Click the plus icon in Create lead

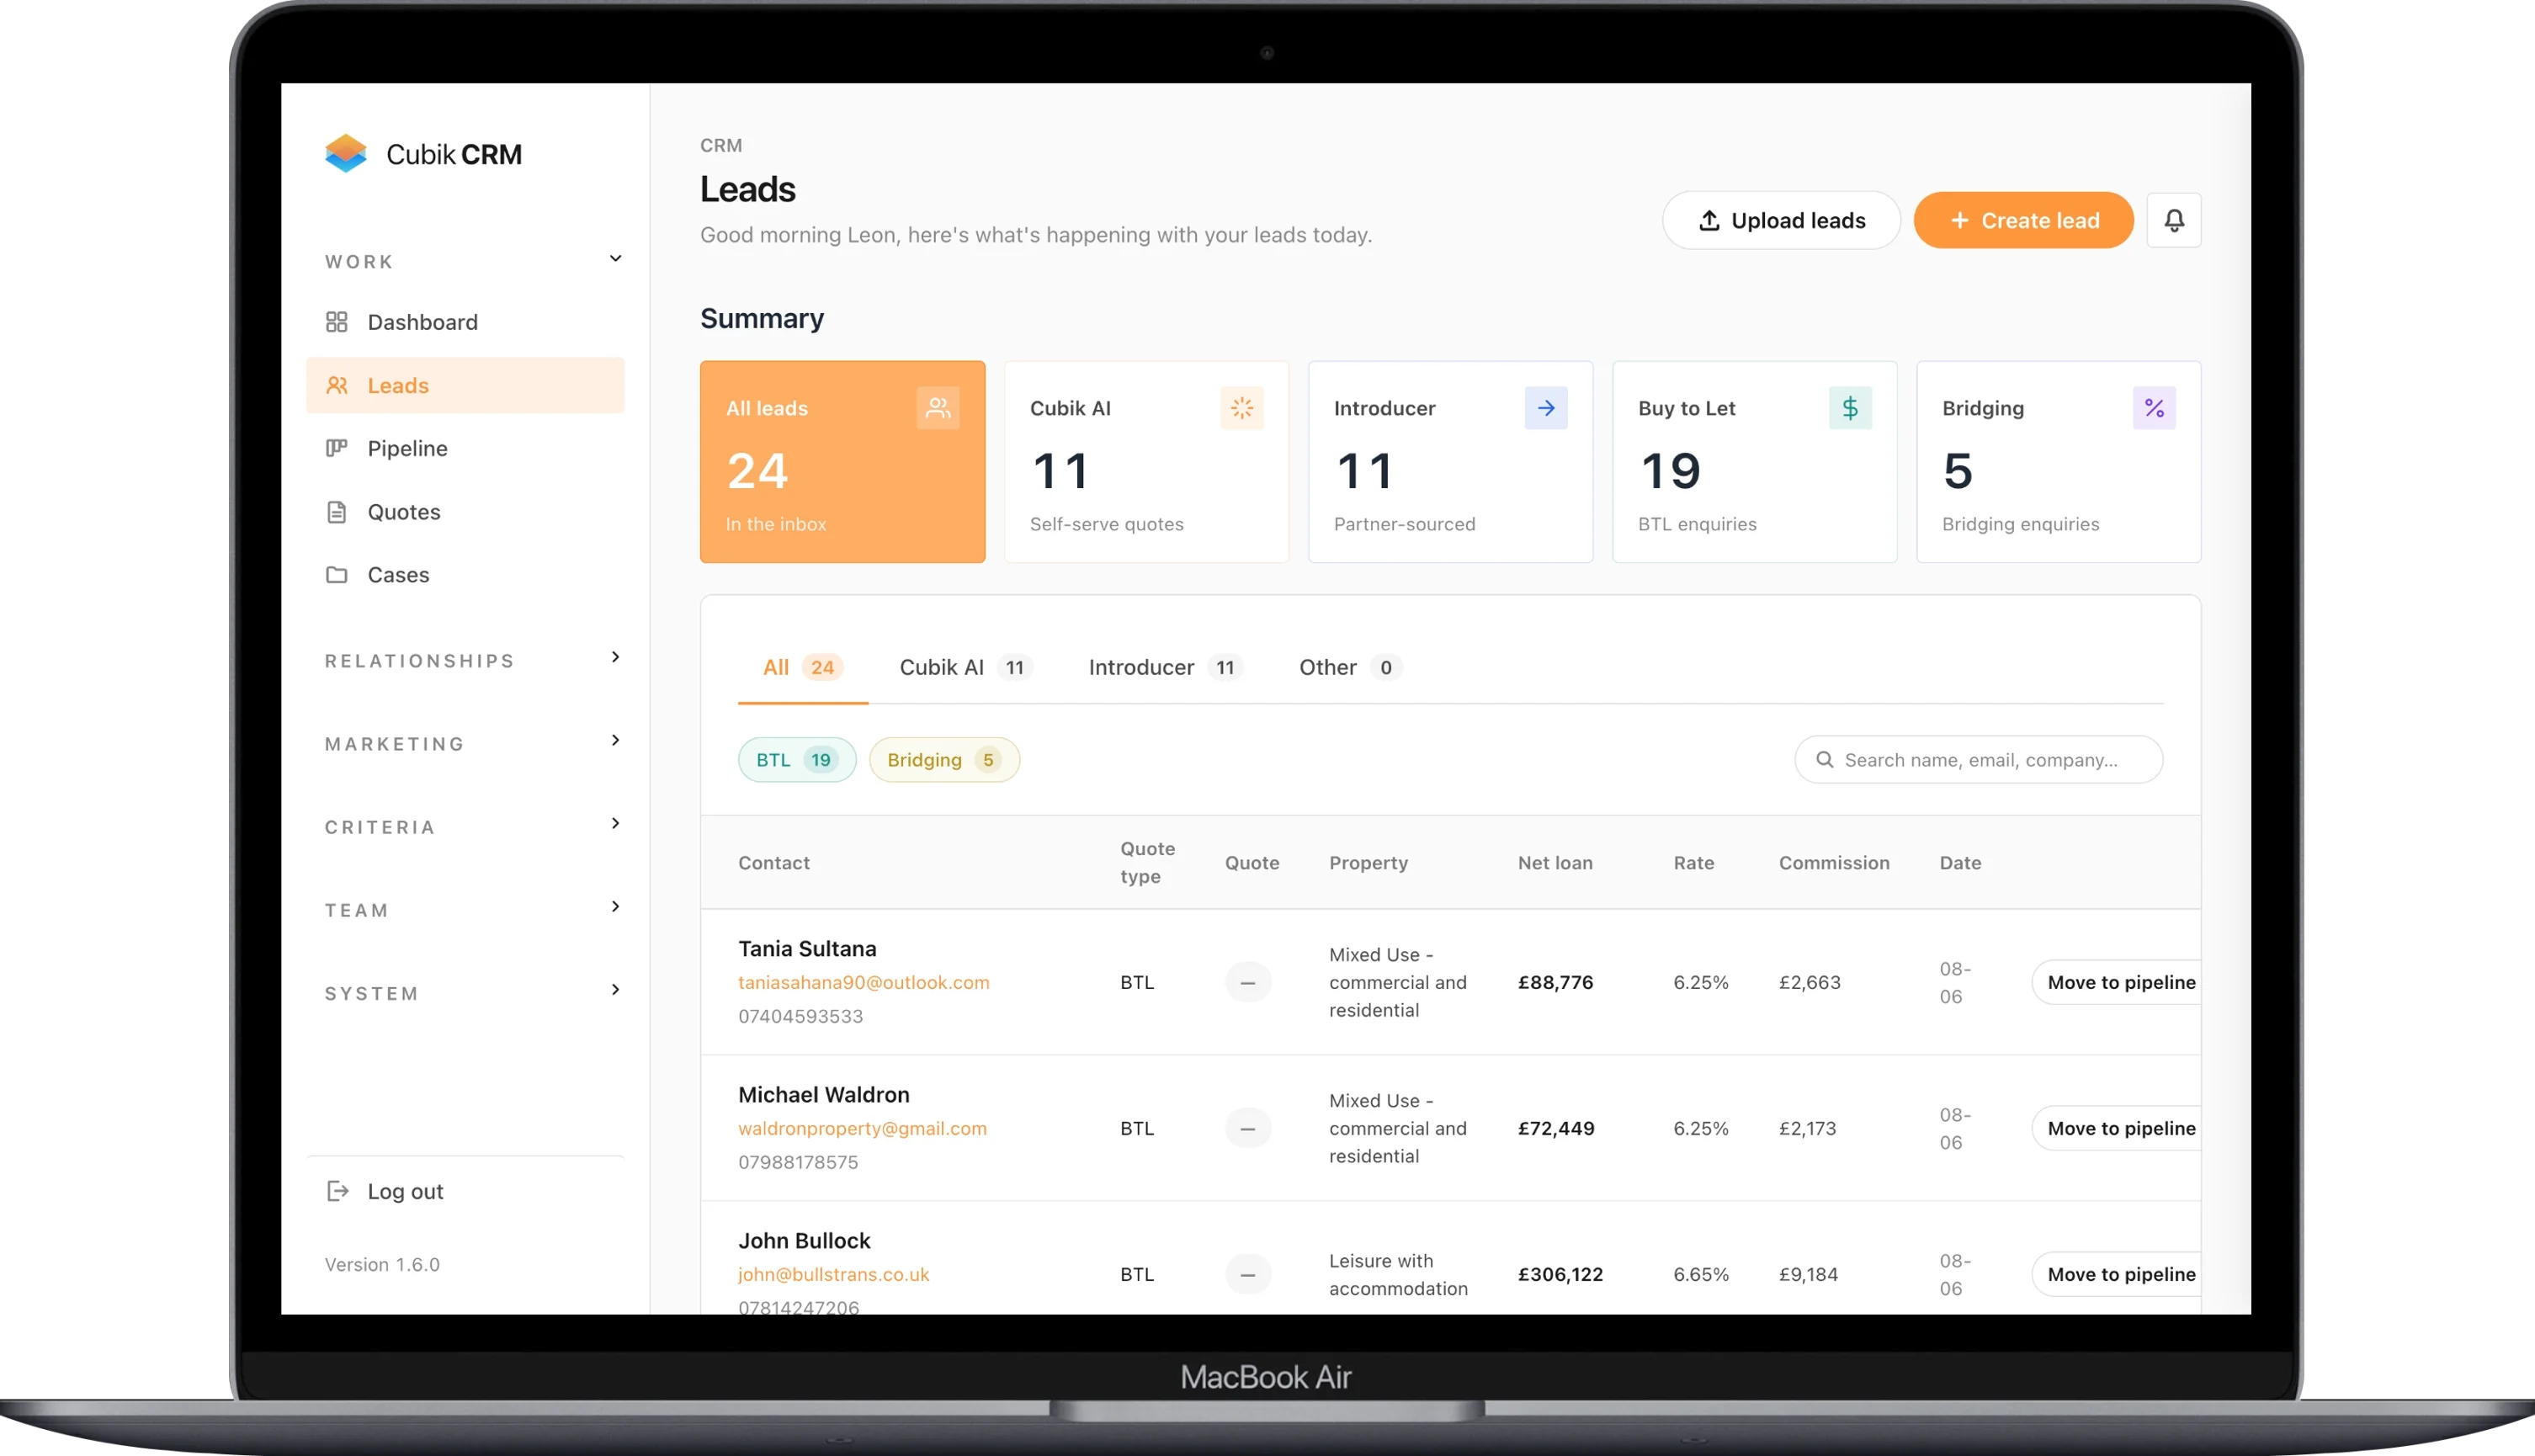[1960, 221]
